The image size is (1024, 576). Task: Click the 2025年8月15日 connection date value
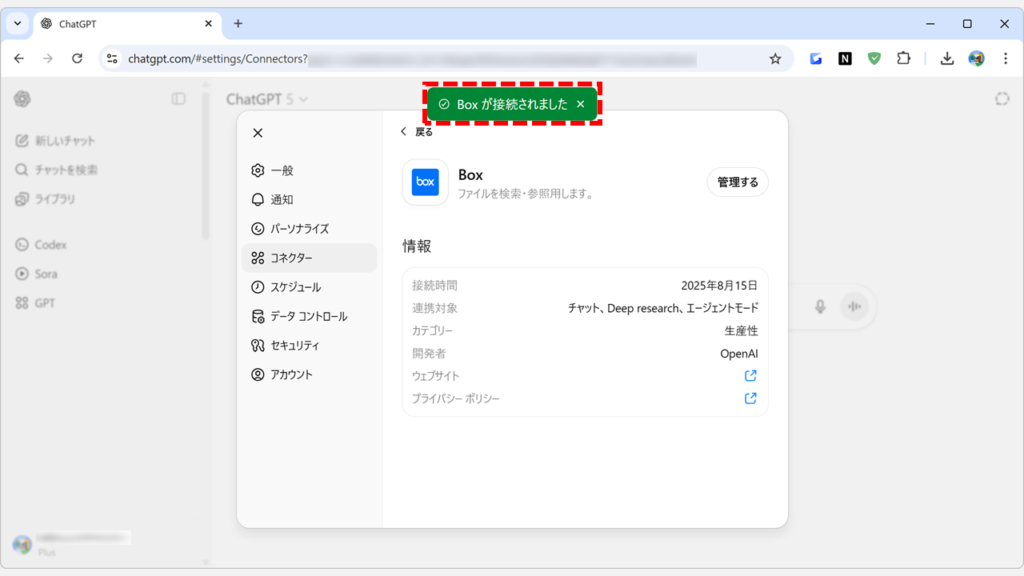[719, 285]
